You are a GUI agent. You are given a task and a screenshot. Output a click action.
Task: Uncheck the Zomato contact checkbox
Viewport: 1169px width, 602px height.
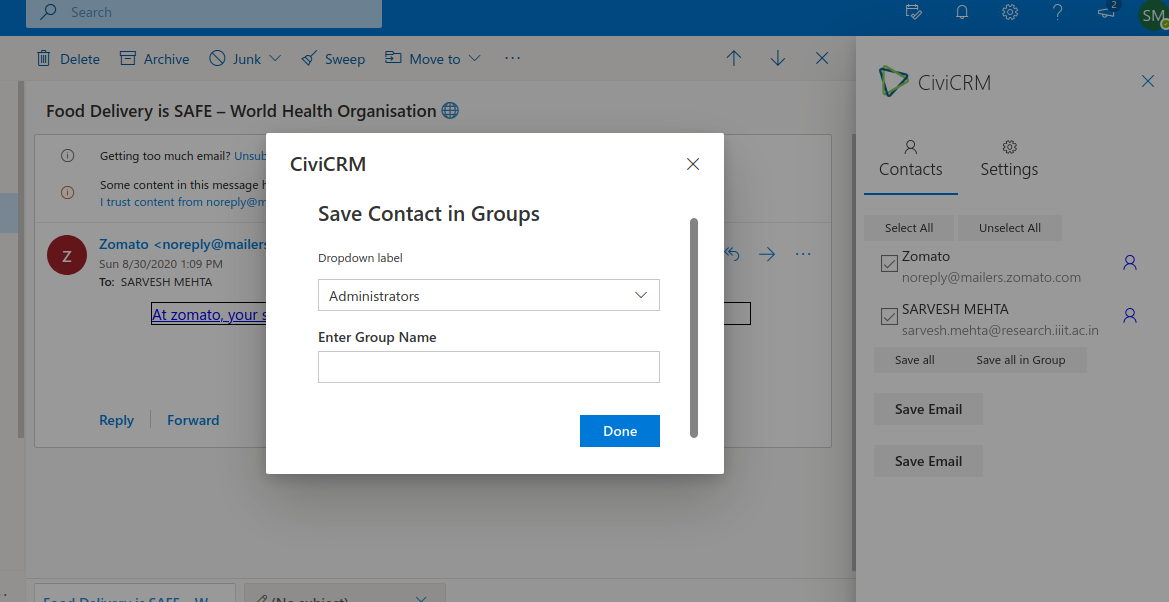tap(889, 263)
